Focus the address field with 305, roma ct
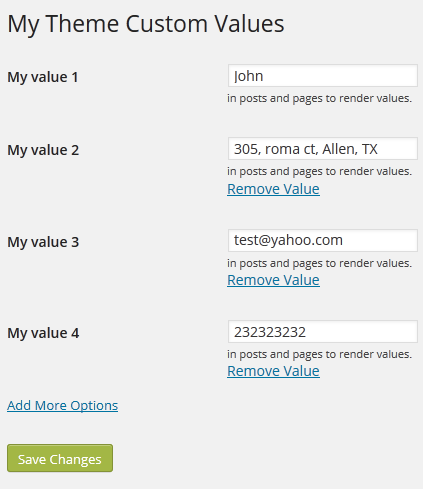Image resolution: width=423 pixels, height=489 pixels. [x=323, y=149]
